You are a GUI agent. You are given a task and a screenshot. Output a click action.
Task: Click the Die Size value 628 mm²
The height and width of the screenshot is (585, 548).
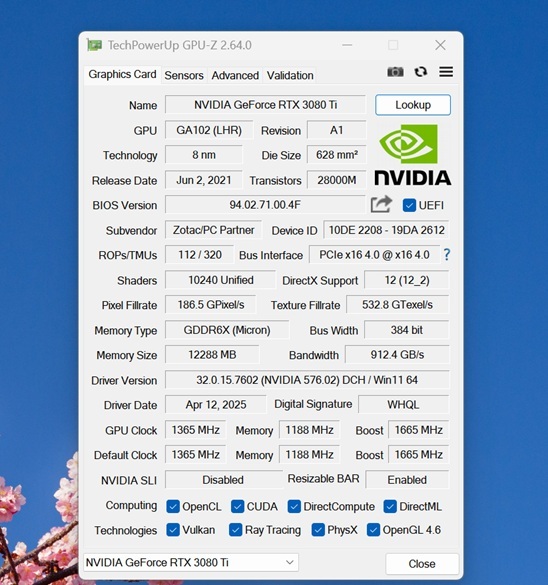336,155
